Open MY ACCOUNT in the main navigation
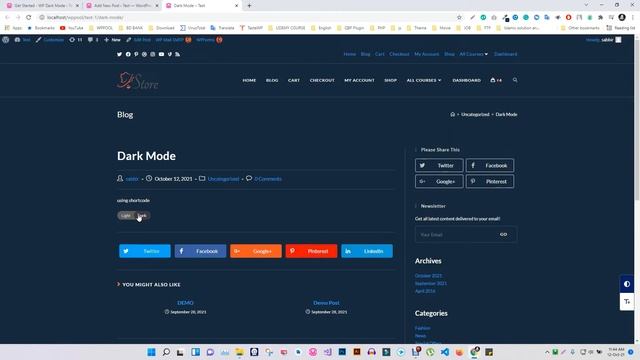The height and width of the screenshot is (360, 640). [359, 80]
